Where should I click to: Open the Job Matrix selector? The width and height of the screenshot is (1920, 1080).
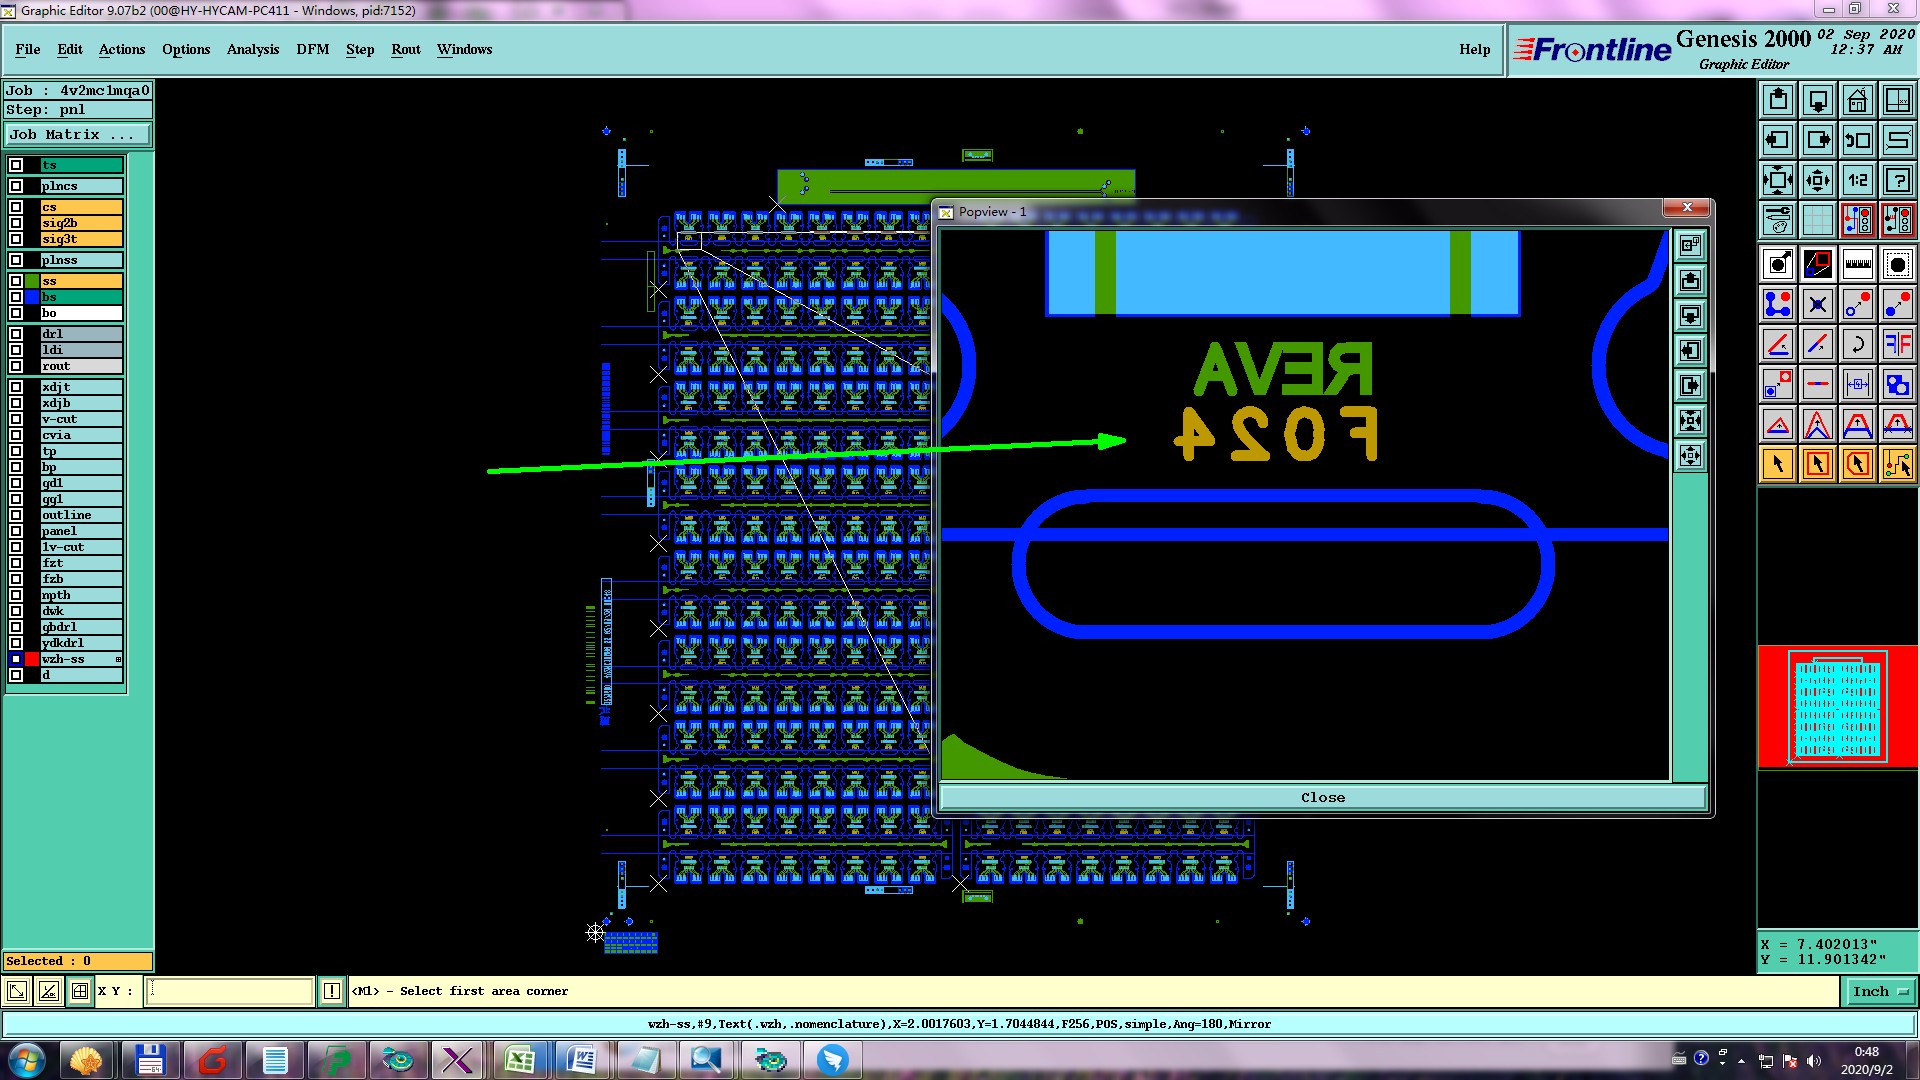point(77,134)
